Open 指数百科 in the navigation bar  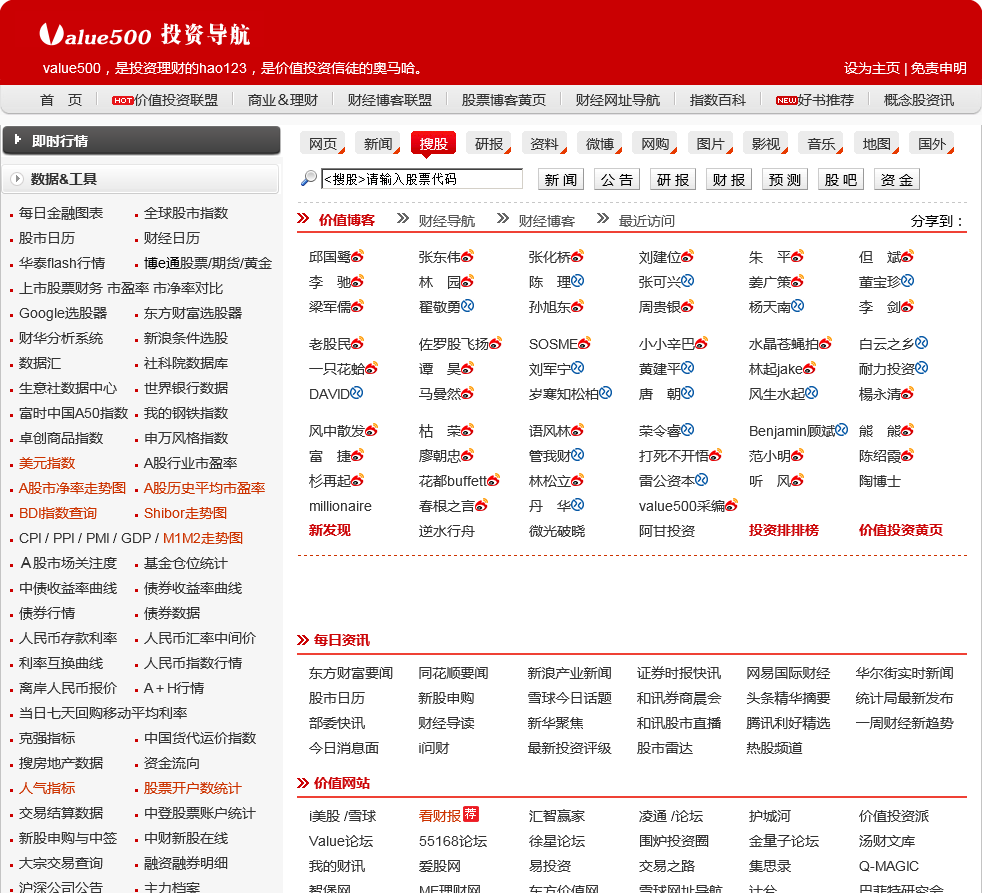[x=717, y=100]
